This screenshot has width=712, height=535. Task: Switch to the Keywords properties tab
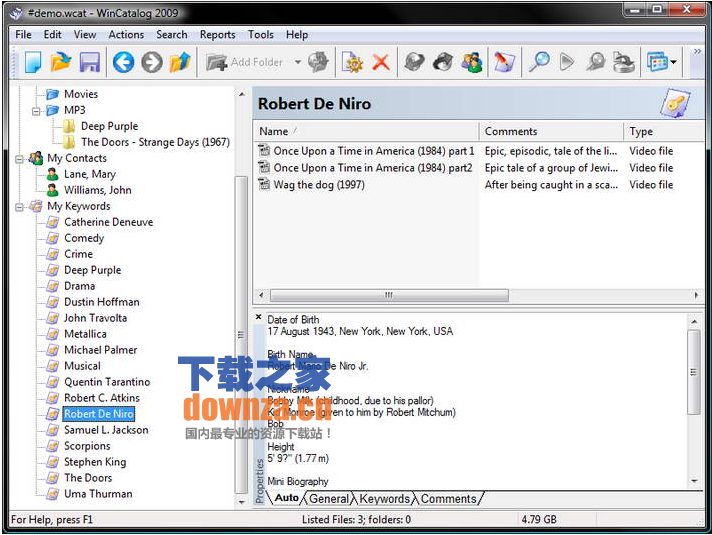click(385, 498)
